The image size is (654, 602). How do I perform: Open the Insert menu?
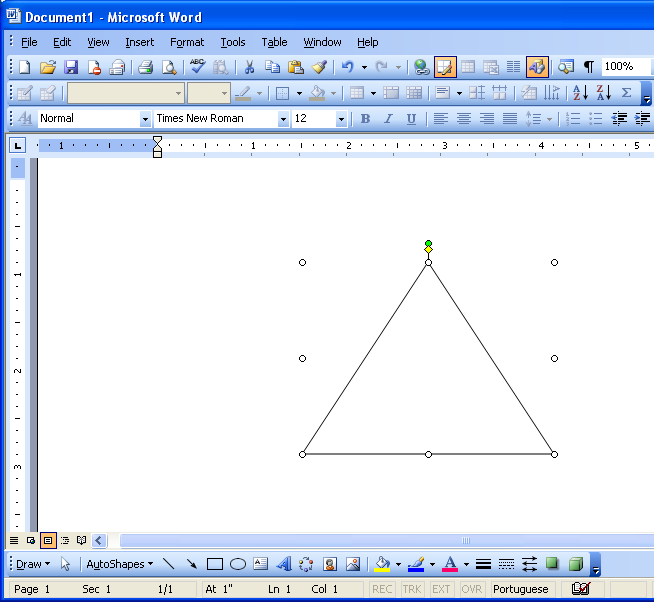click(x=139, y=42)
